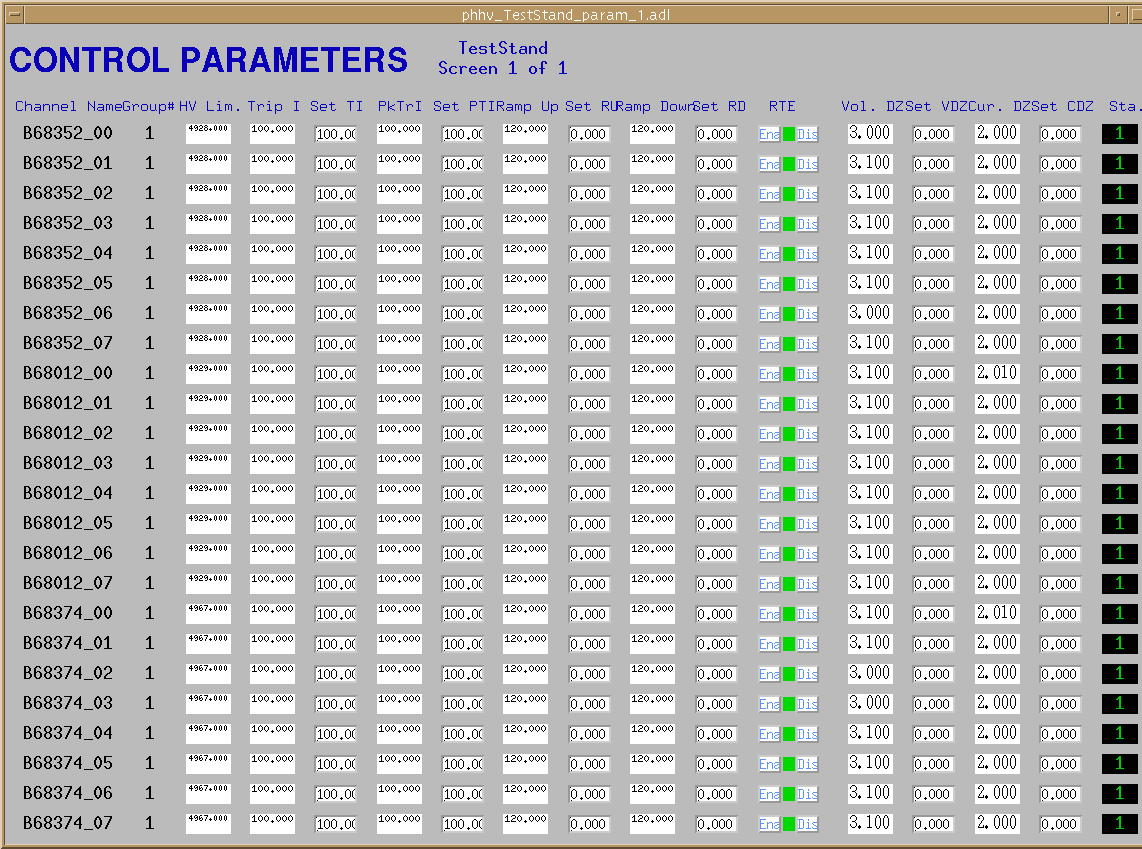Select Set VDZ field for B68352_06
1142x849 pixels.
click(x=932, y=314)
